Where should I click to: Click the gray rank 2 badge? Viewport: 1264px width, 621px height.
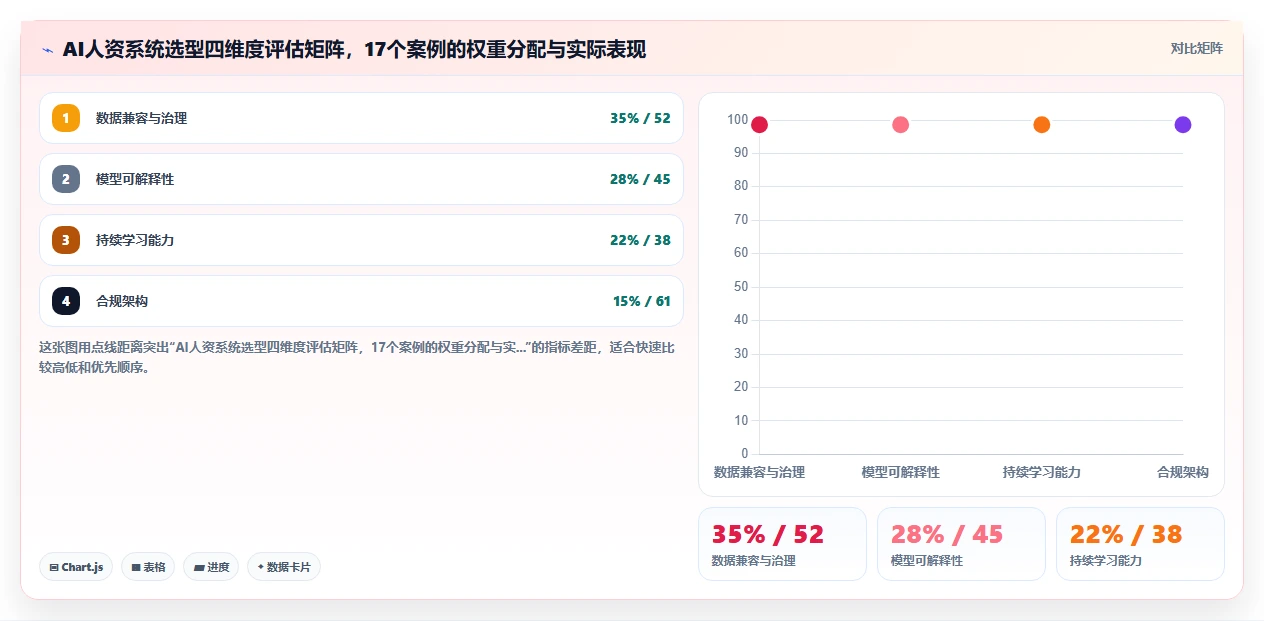[x=66, y=179]
